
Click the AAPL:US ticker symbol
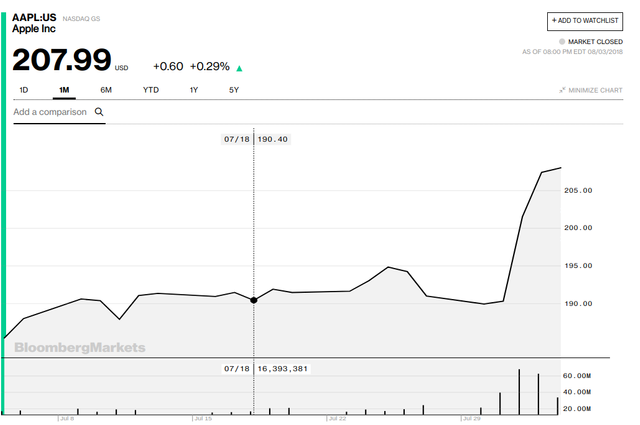34,18
